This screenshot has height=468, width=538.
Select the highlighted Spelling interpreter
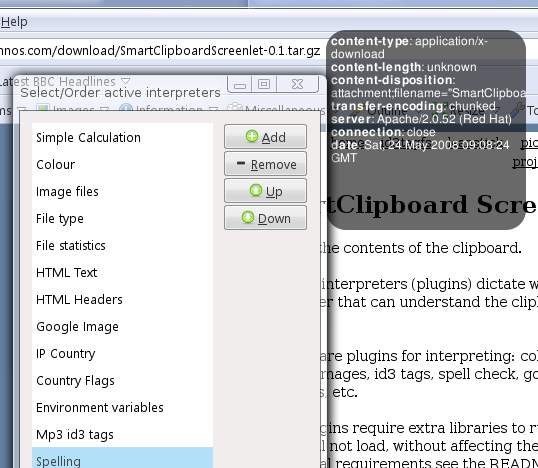(122, 458)
